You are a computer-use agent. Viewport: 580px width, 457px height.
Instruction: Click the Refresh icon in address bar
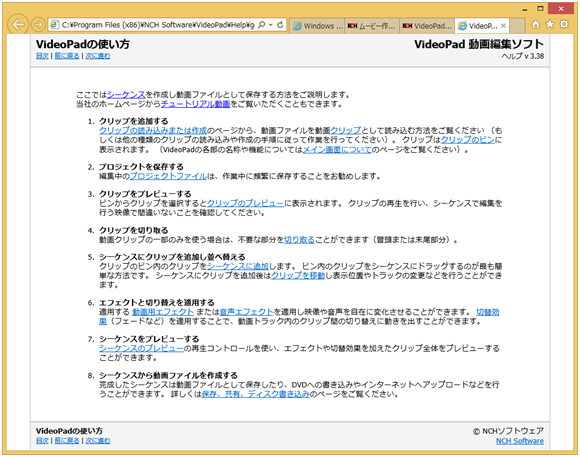(x=280, y=25)
